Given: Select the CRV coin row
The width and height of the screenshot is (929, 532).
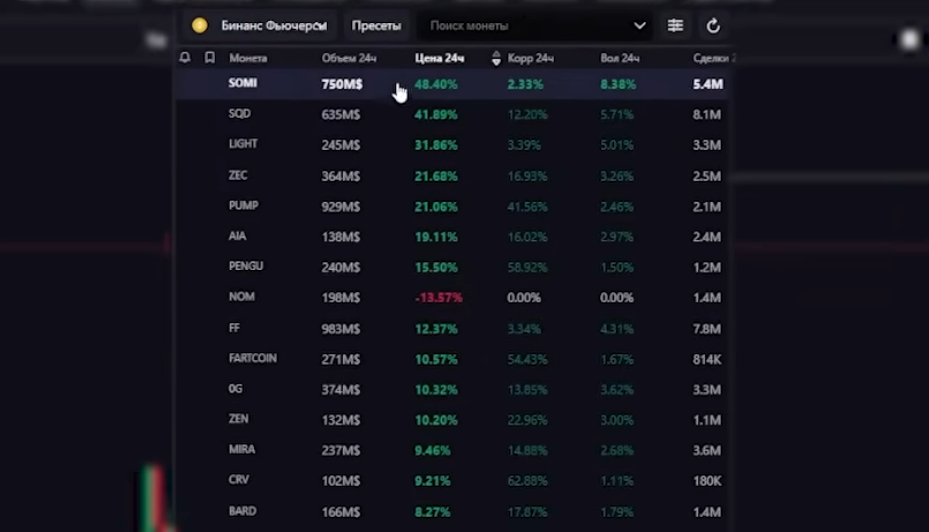Looking at the screenshot, I should [x=453, y=480].
